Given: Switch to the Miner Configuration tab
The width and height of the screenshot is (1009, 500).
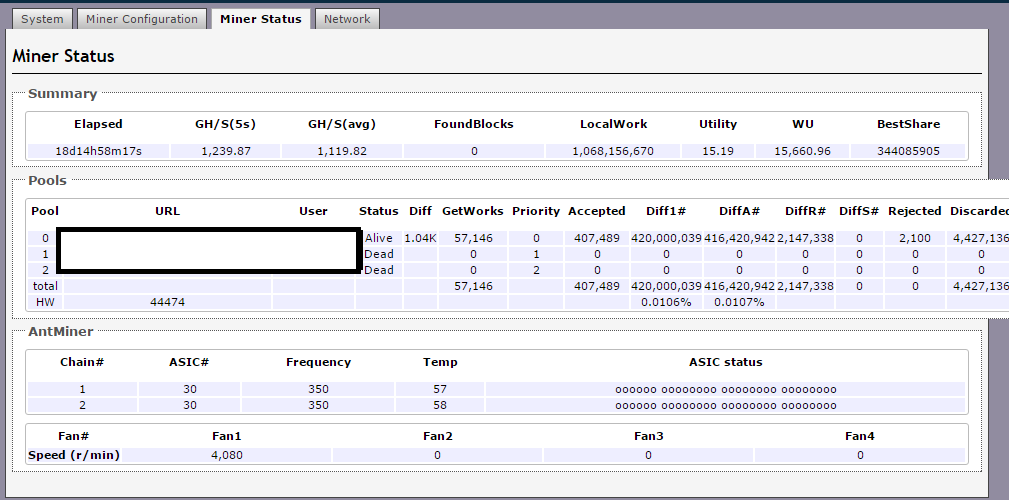Looking at the screenshot, I should click(142, 19).
